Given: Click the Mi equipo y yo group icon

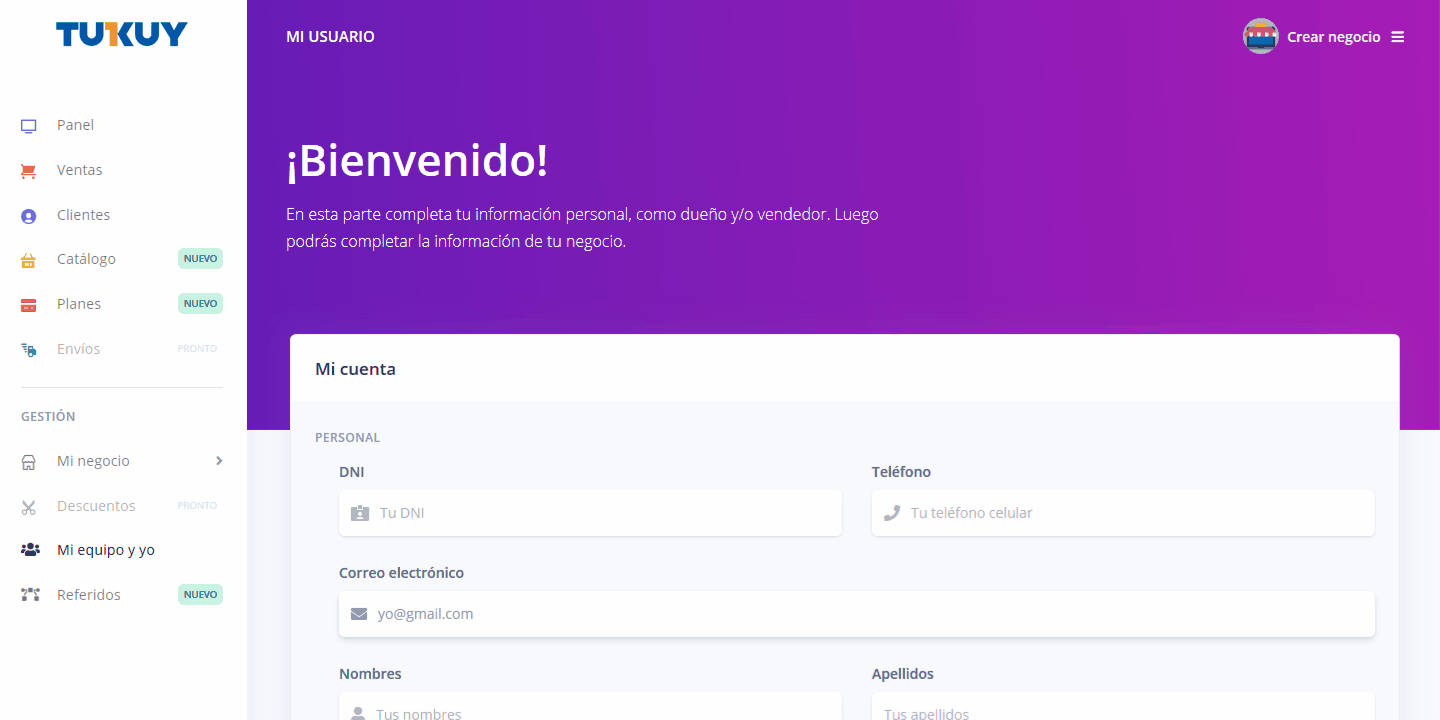Looking at the screenshot, I should [30, 550].
